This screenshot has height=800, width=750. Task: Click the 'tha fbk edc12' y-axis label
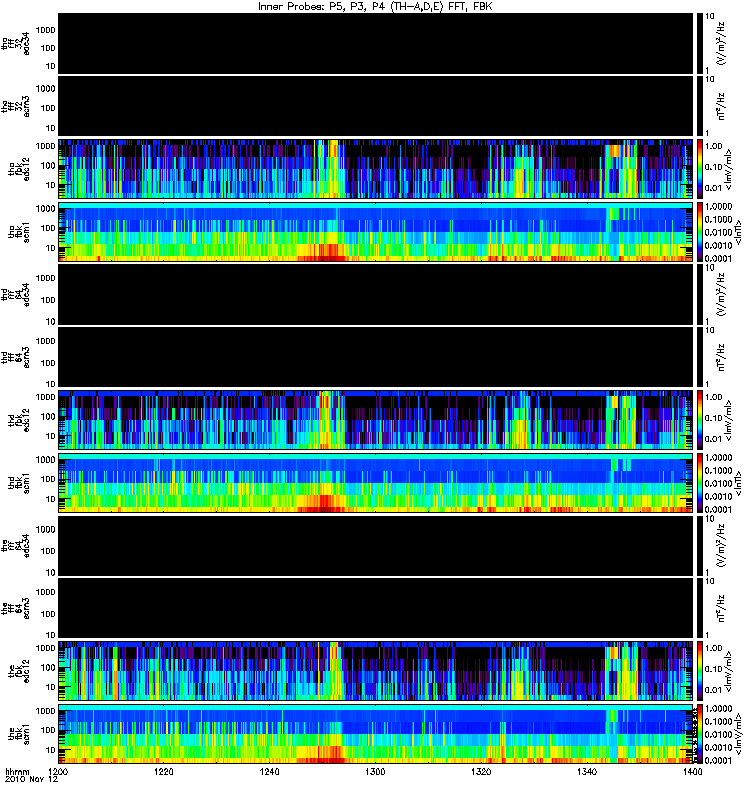19,167
